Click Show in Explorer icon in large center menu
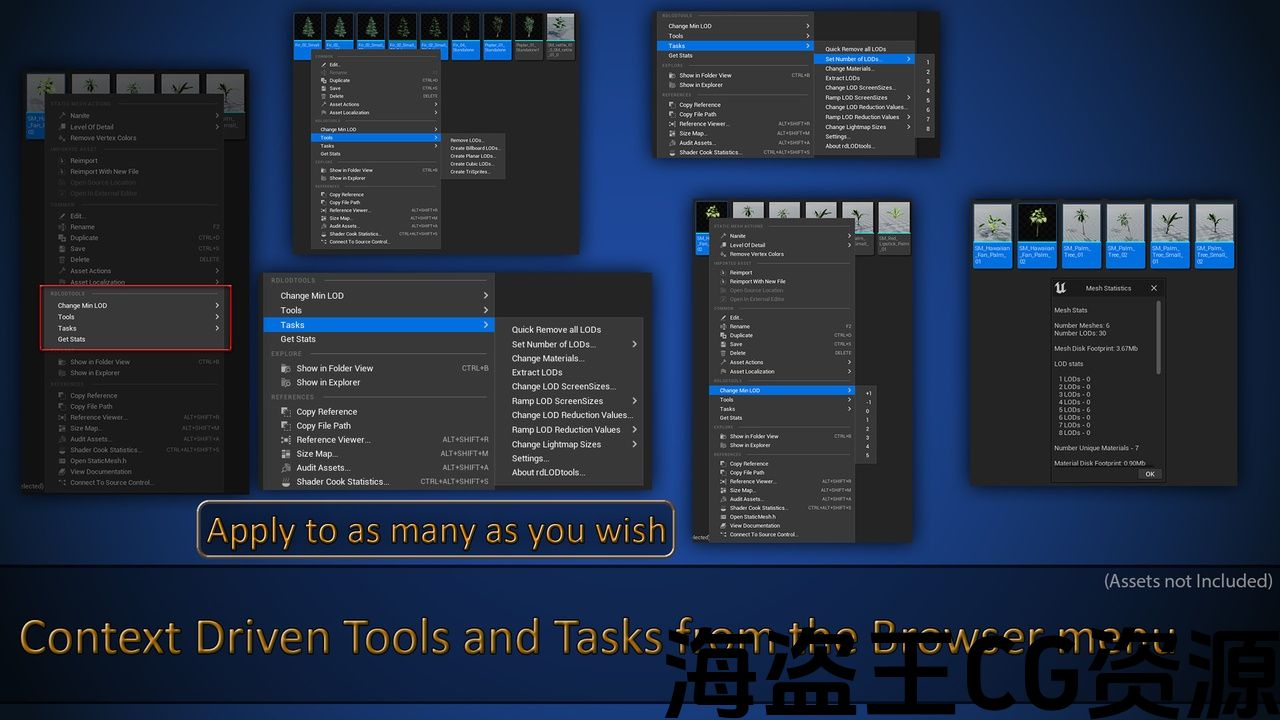 point(286,382)
